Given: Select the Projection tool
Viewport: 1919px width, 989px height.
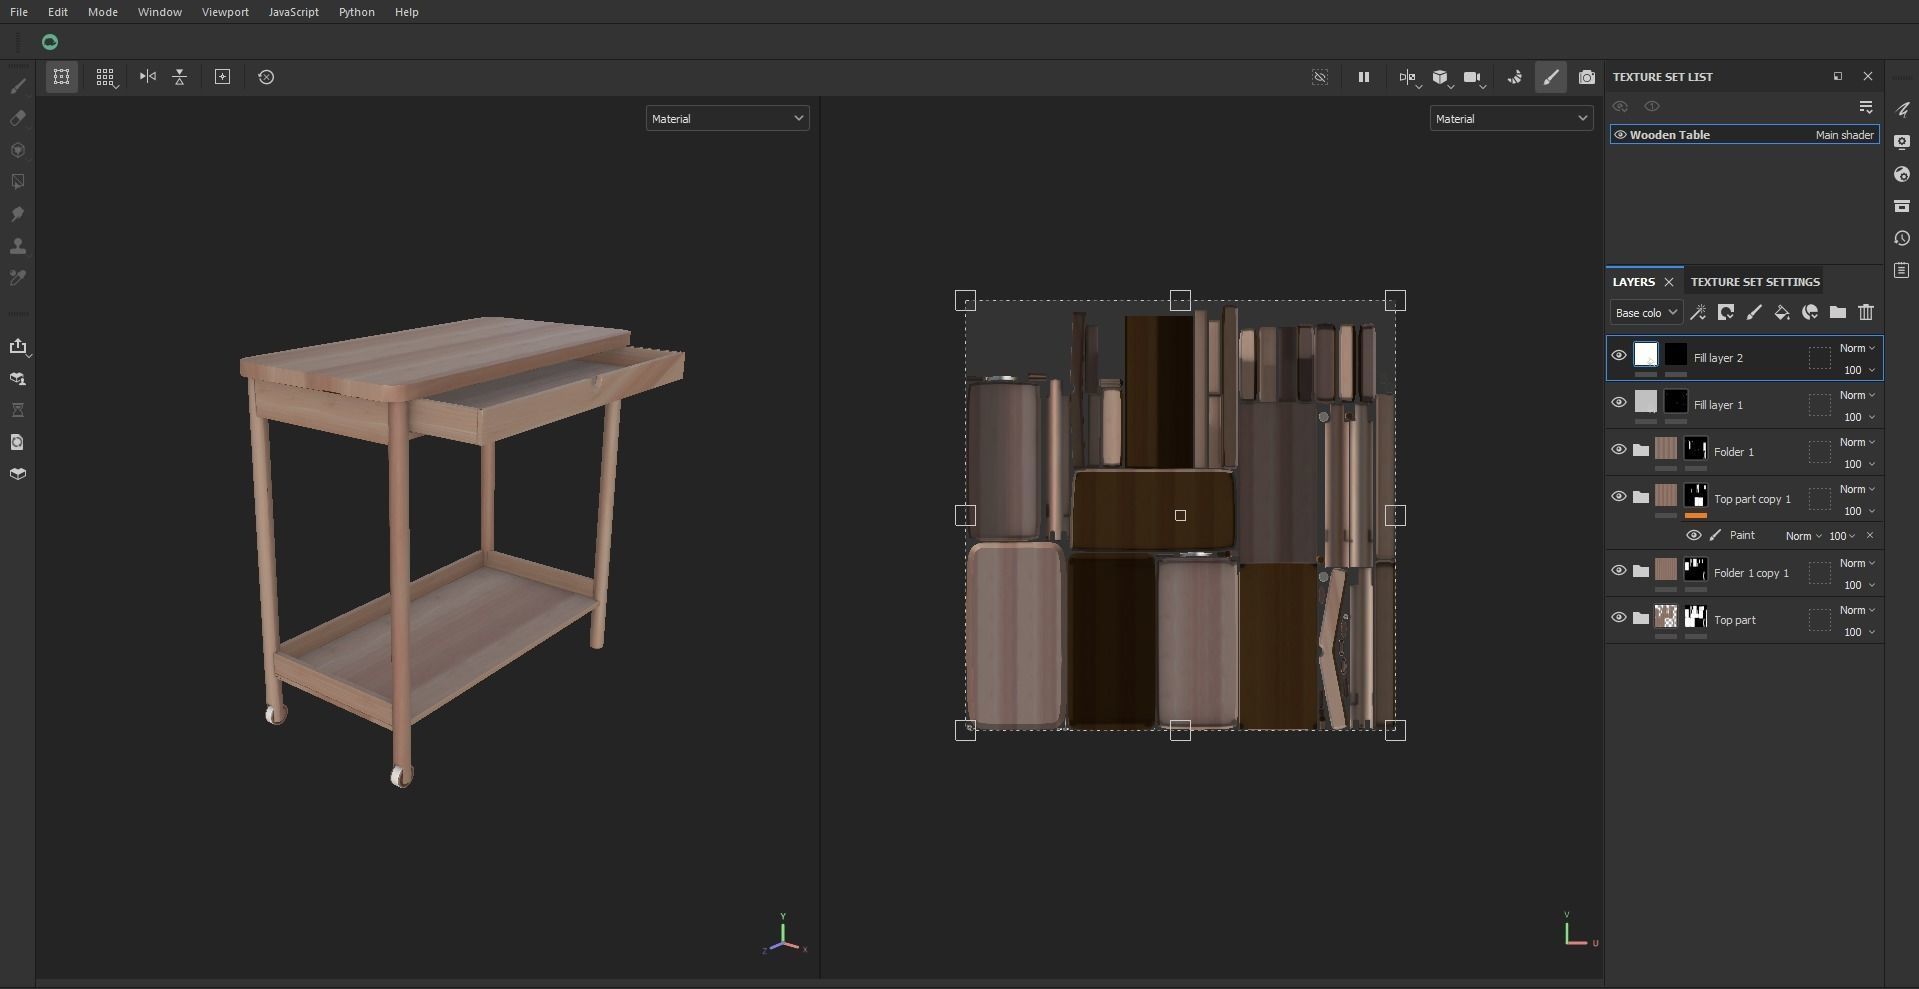Looking at the screenshot, I should click(18, 150).
